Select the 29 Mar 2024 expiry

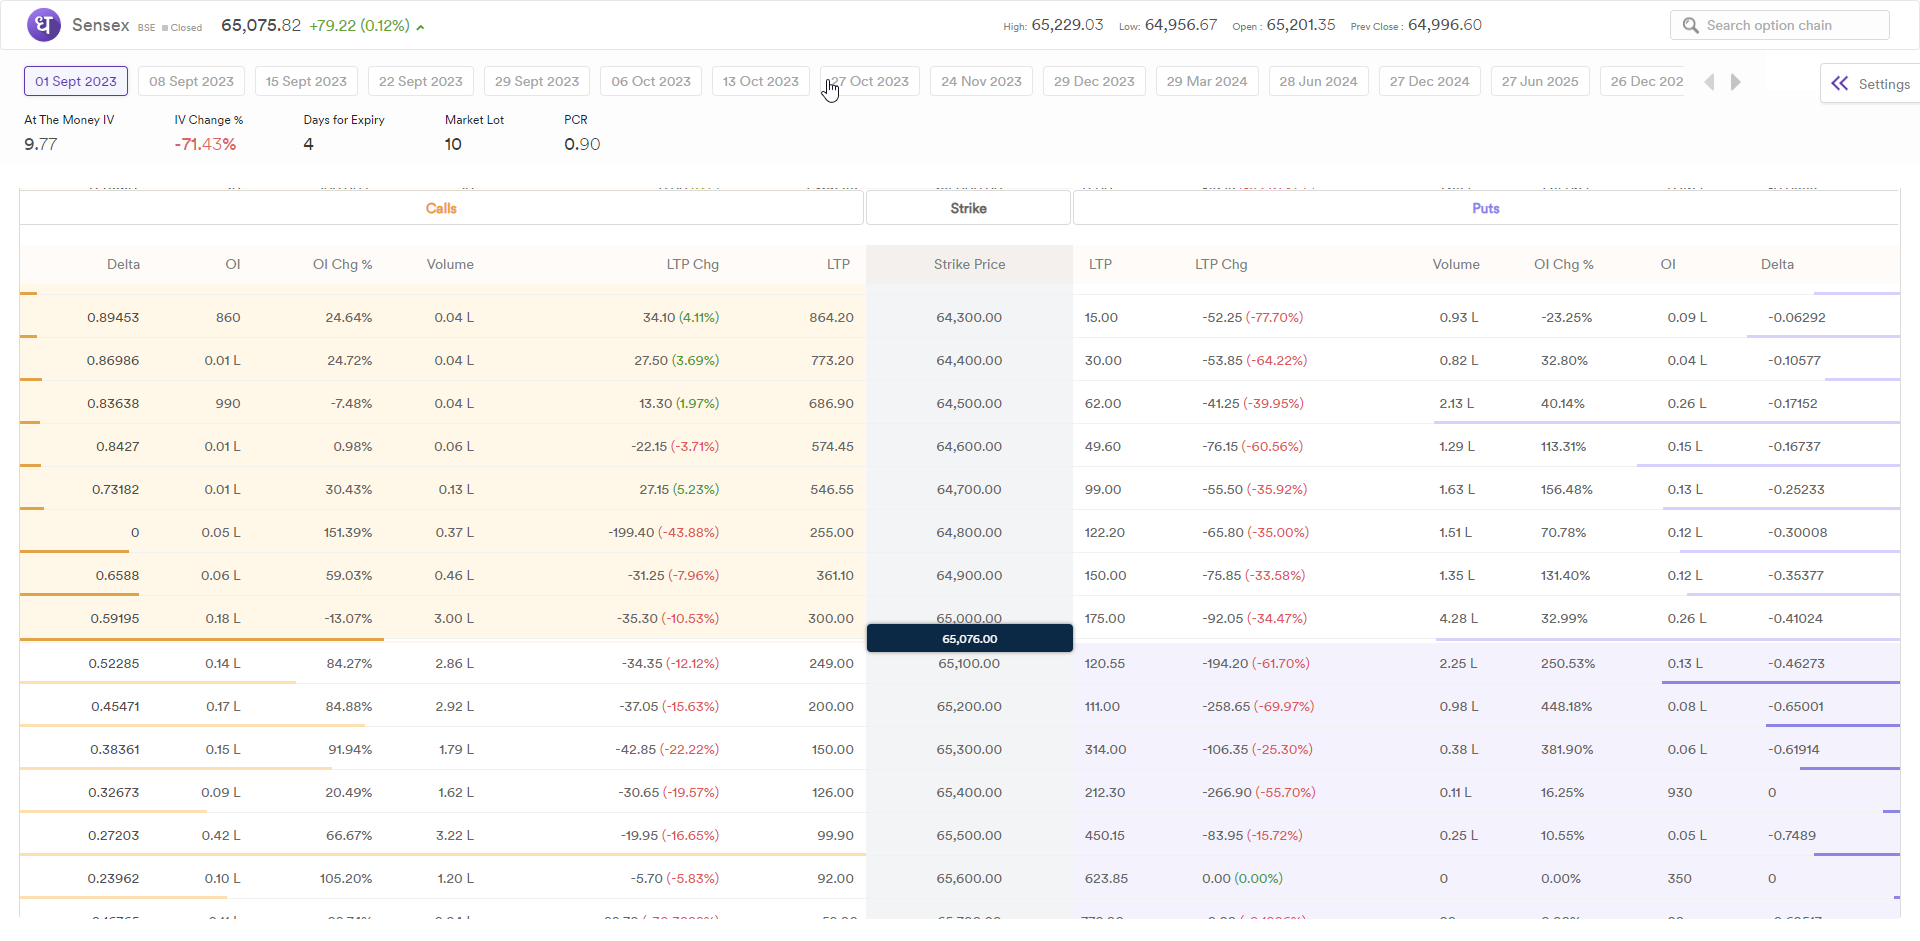pos(1206,81)
